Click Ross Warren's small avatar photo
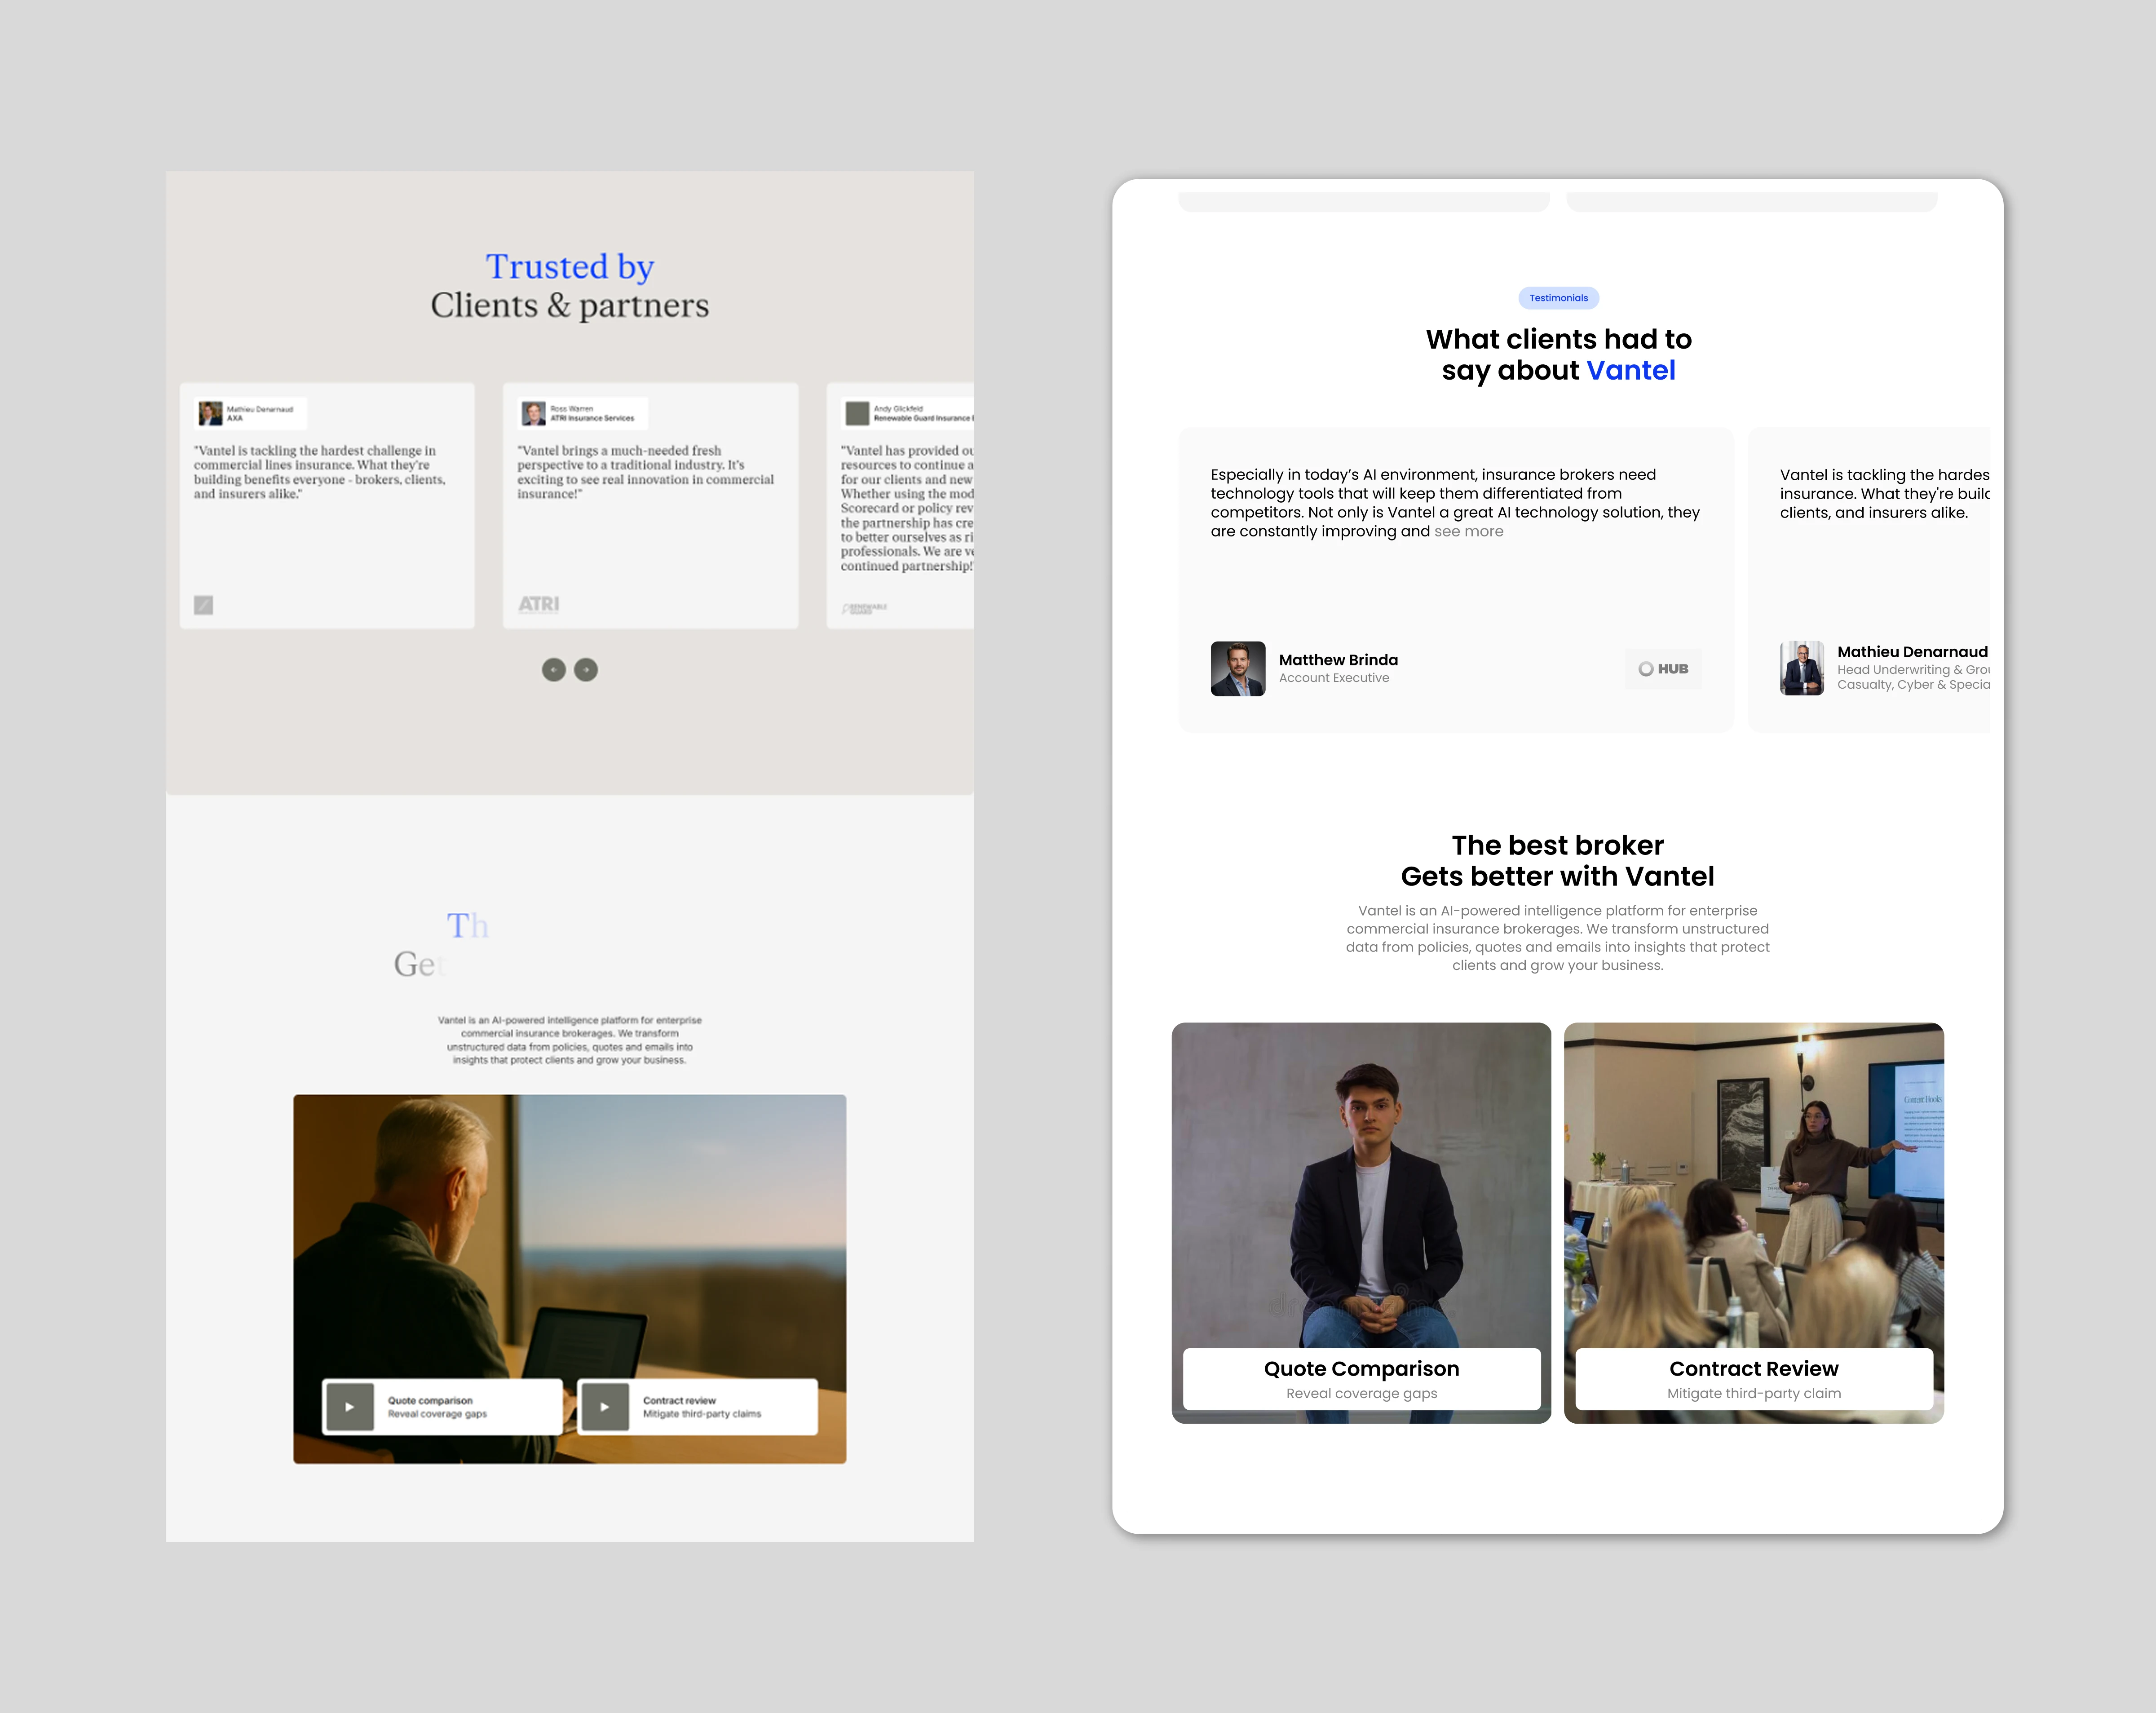Image resolution: width=2156 pixels, height=1713 pixels. pyautogui.click(x=534, y=413)
